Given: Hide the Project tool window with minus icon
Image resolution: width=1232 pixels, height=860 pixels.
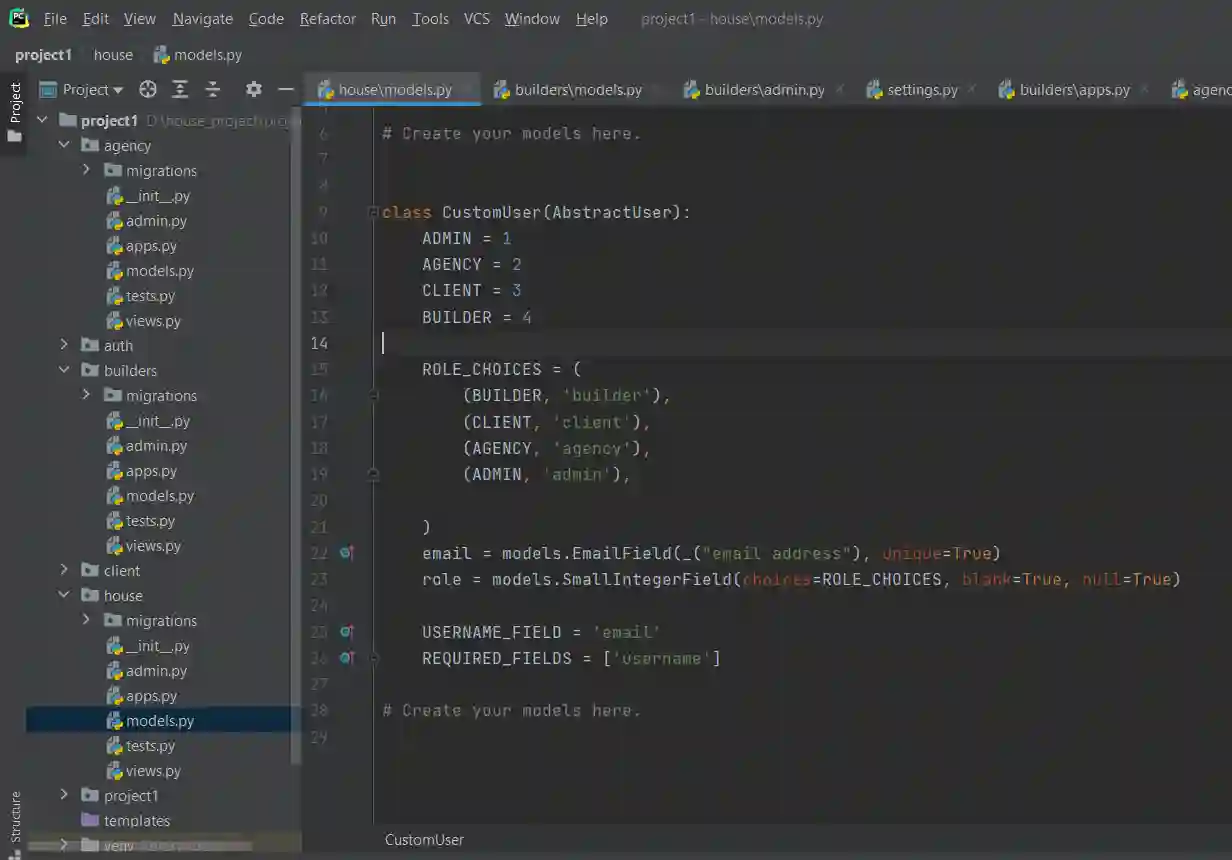Looking at the screenshot, I should (286, 89).
